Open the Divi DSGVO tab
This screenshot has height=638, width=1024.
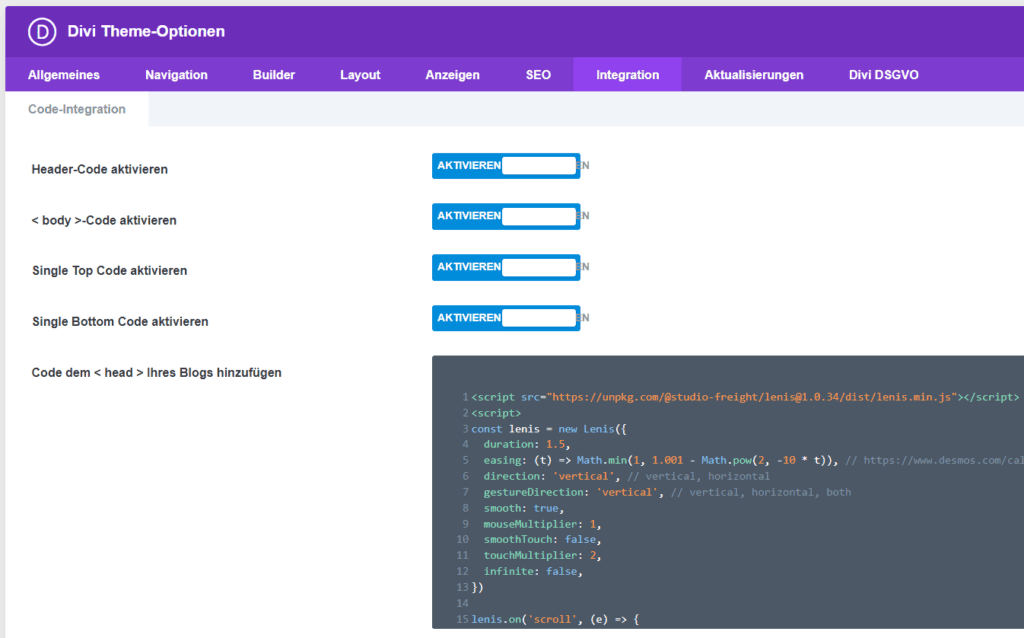pyautogui.click(x=884, y=75)
